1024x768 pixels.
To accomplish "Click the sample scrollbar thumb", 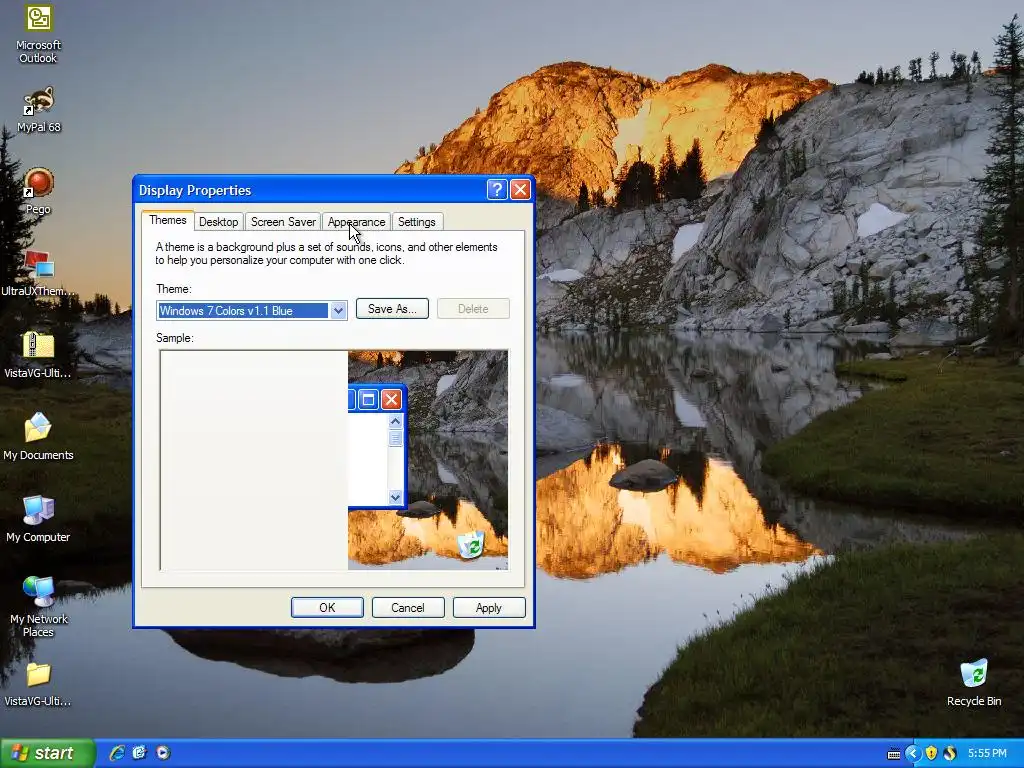I will pos(395,438).
